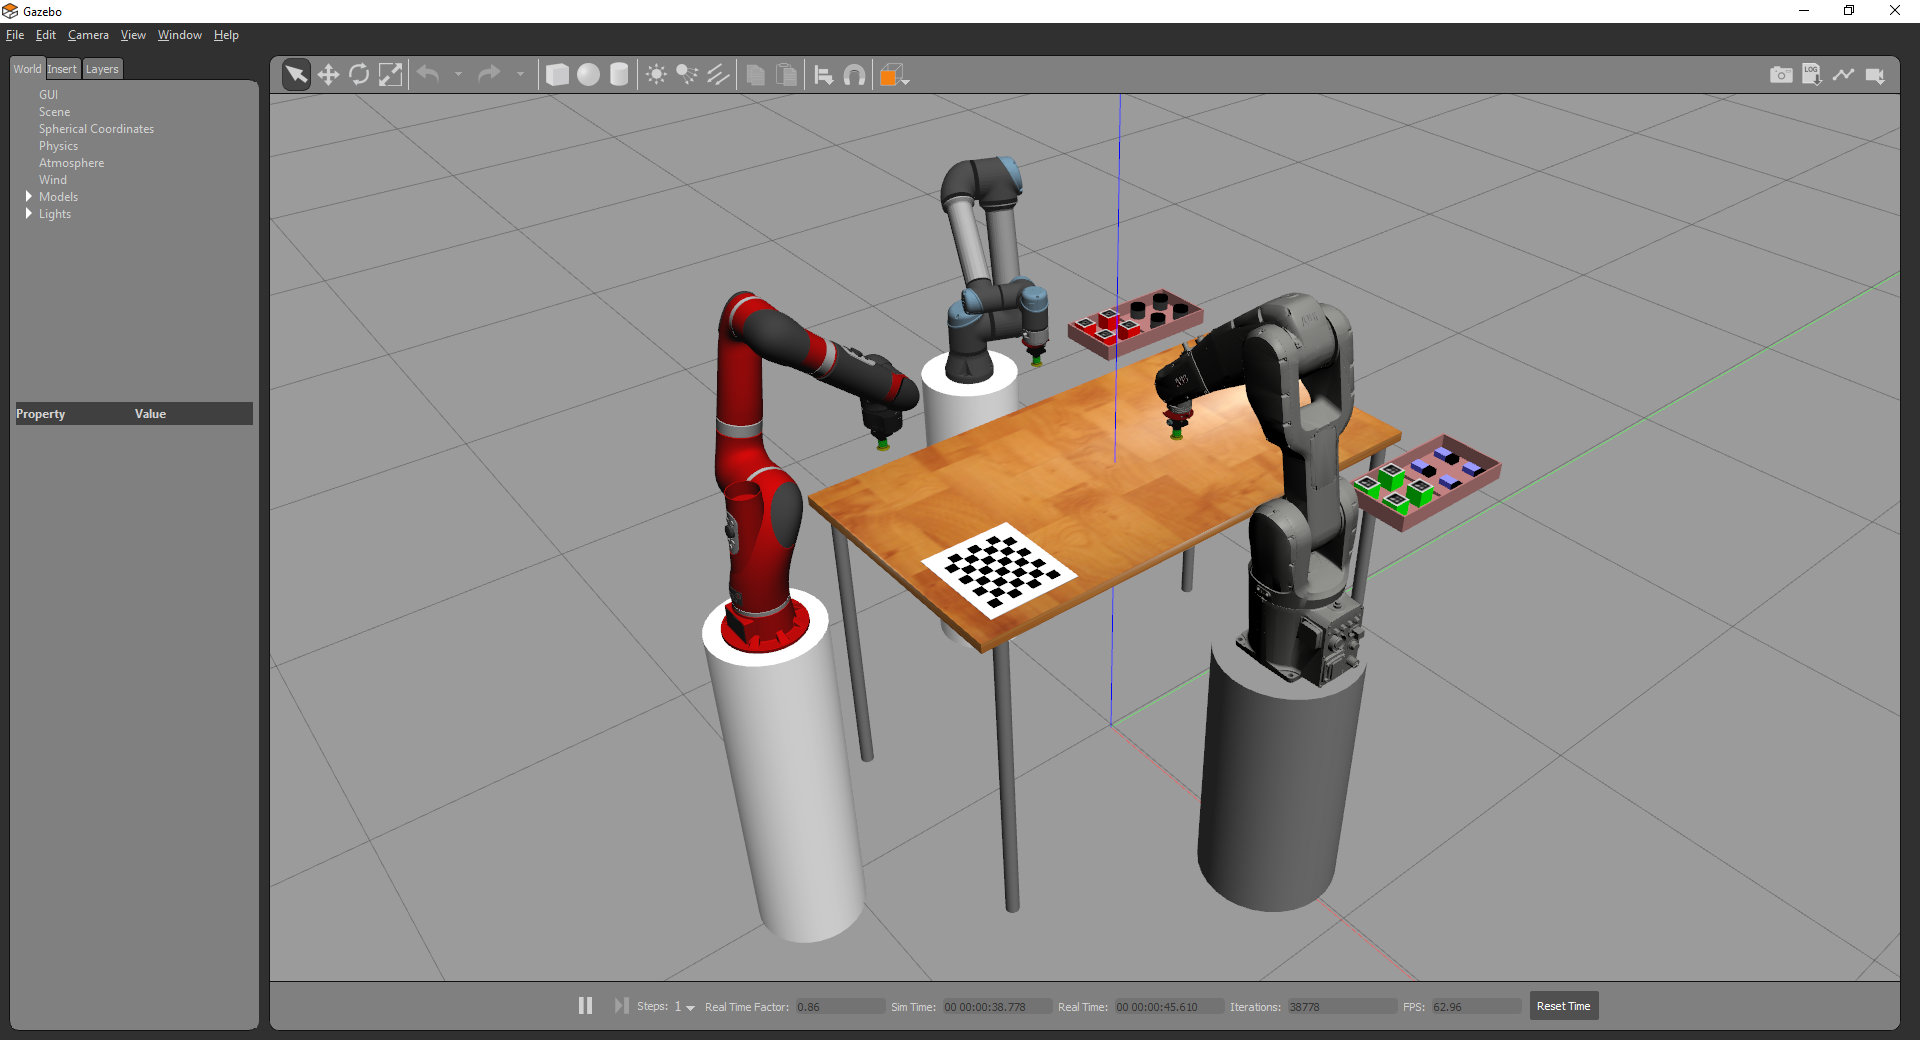Insert a sphere shape
The height and width of the screenshot is (1040, 1920).
pyautogui.click(x=588, y=75)
